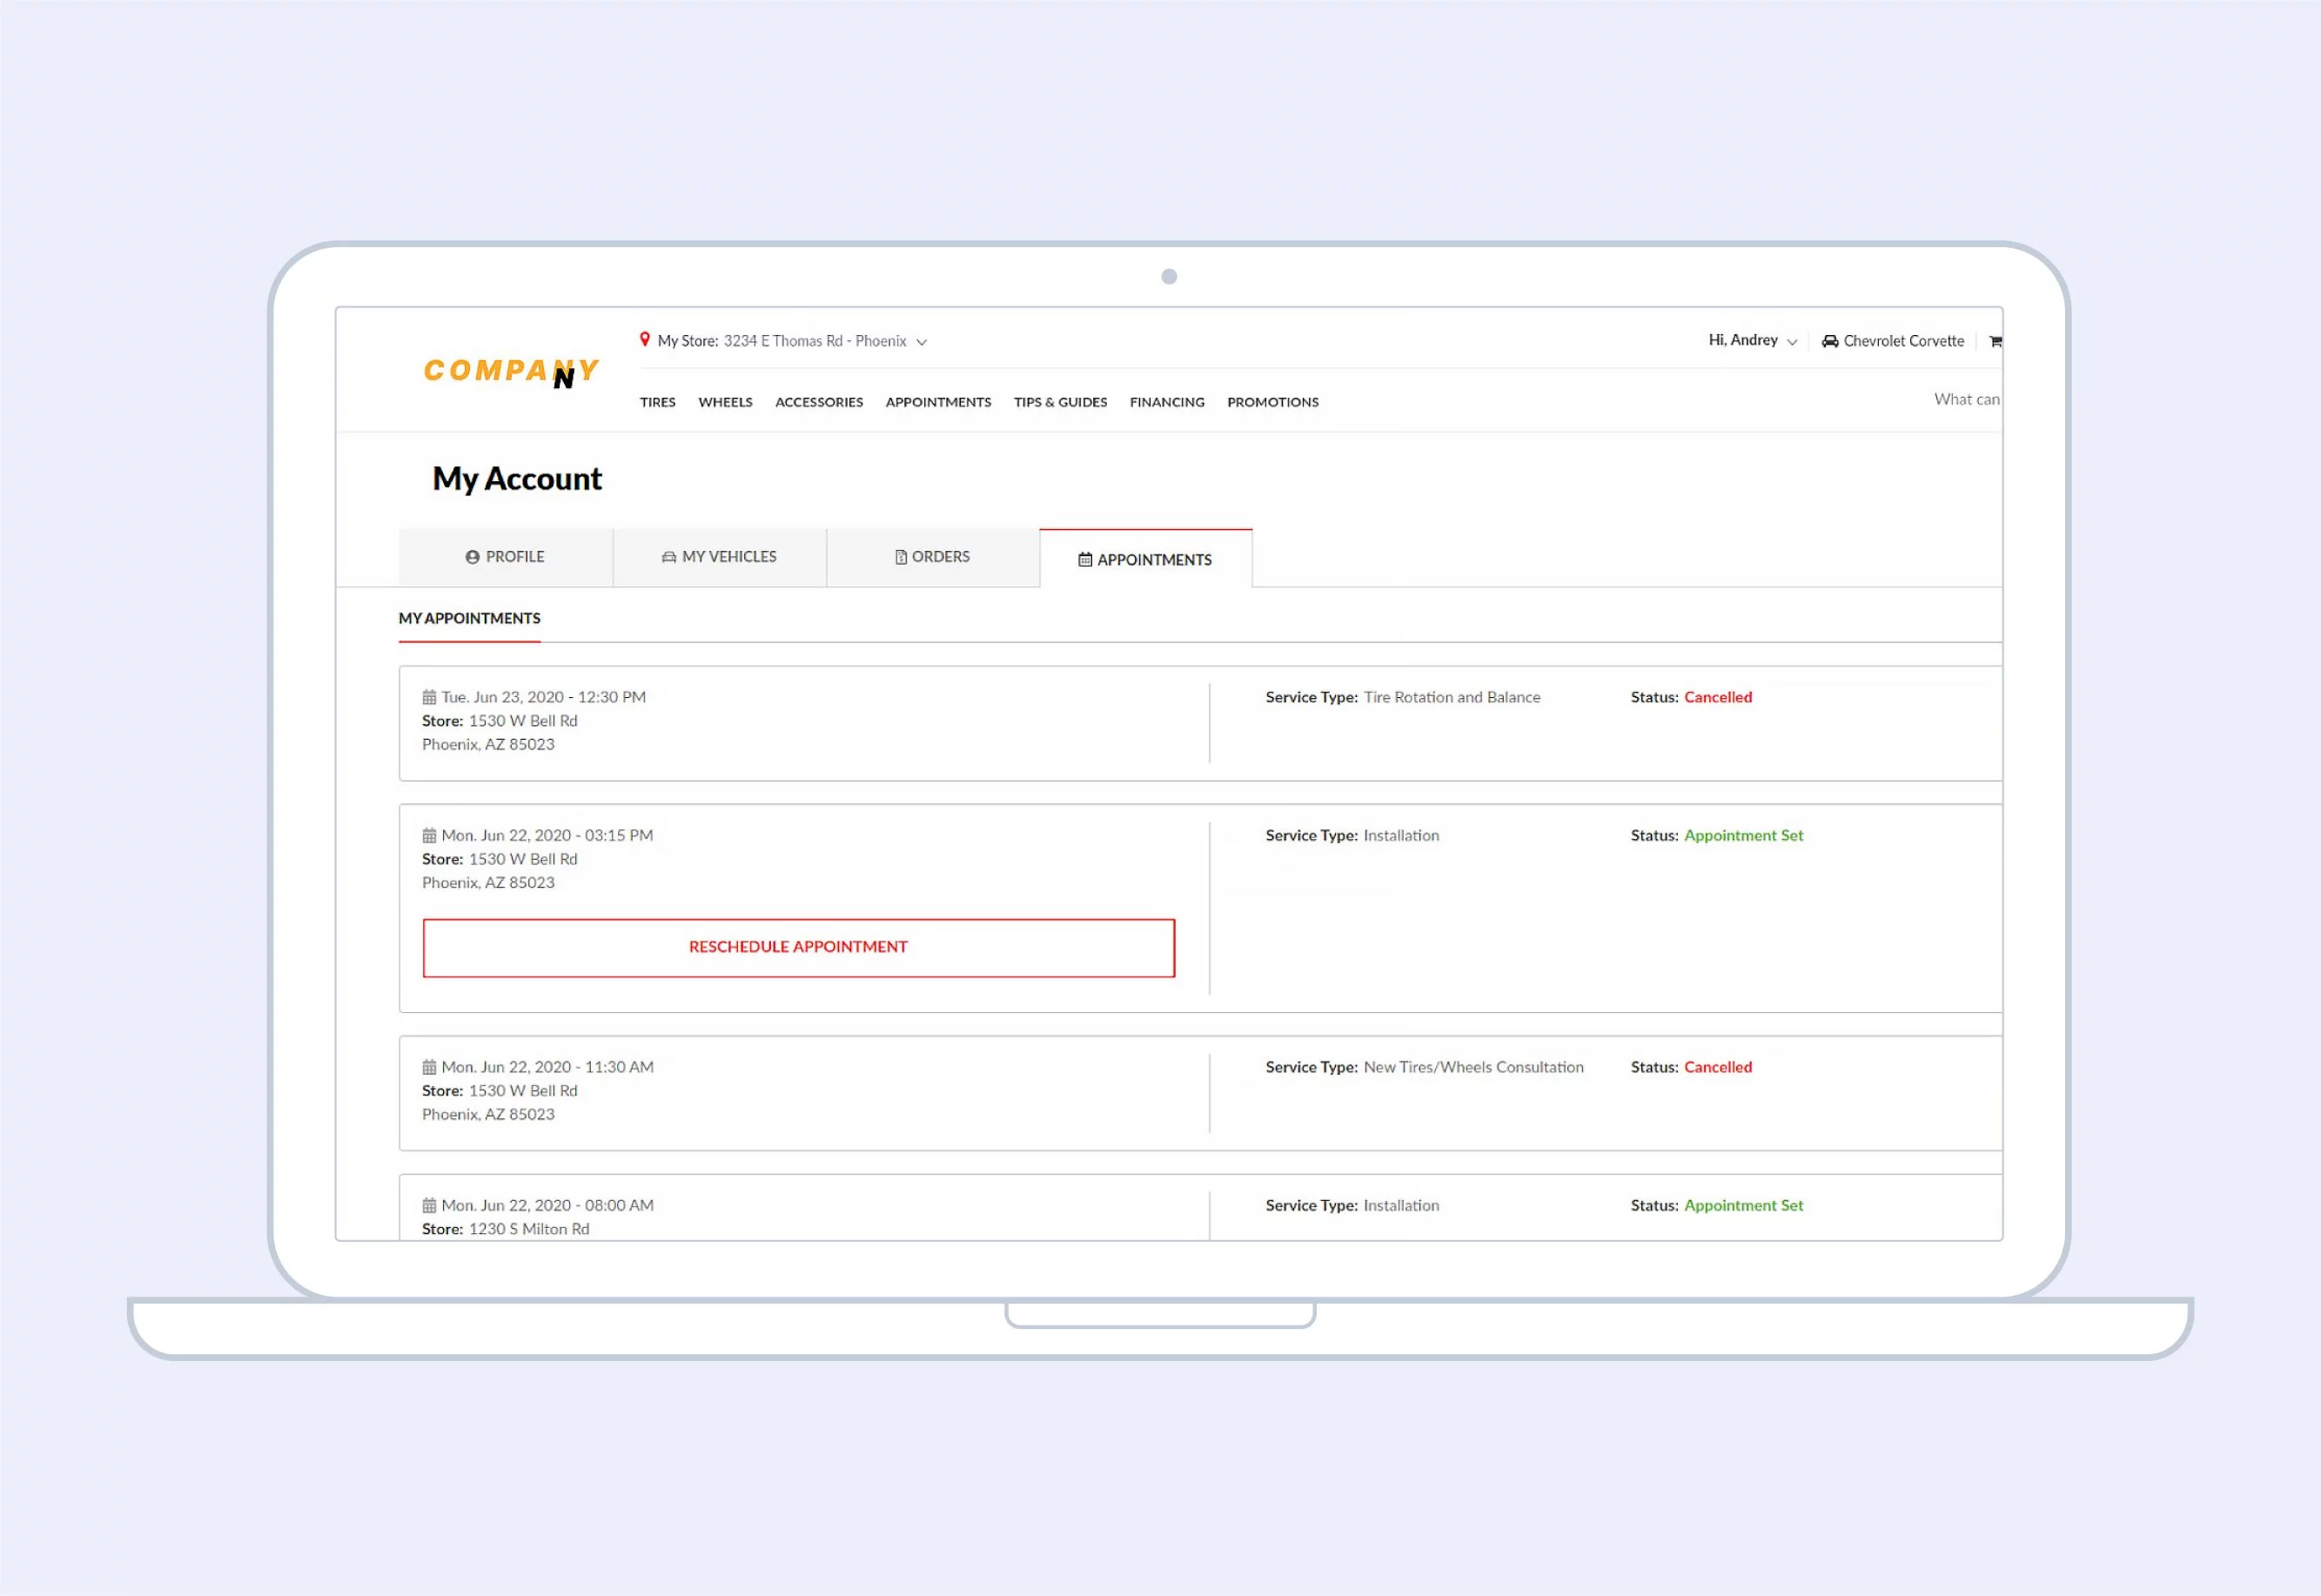Image resolution: width=2321 pixels, height=1596 pixels.
Task: Click the My Account heading
Action: point(517,479)
